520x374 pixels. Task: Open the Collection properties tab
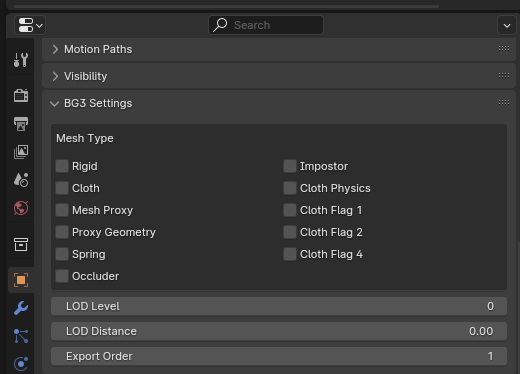(x=21, y=244)
